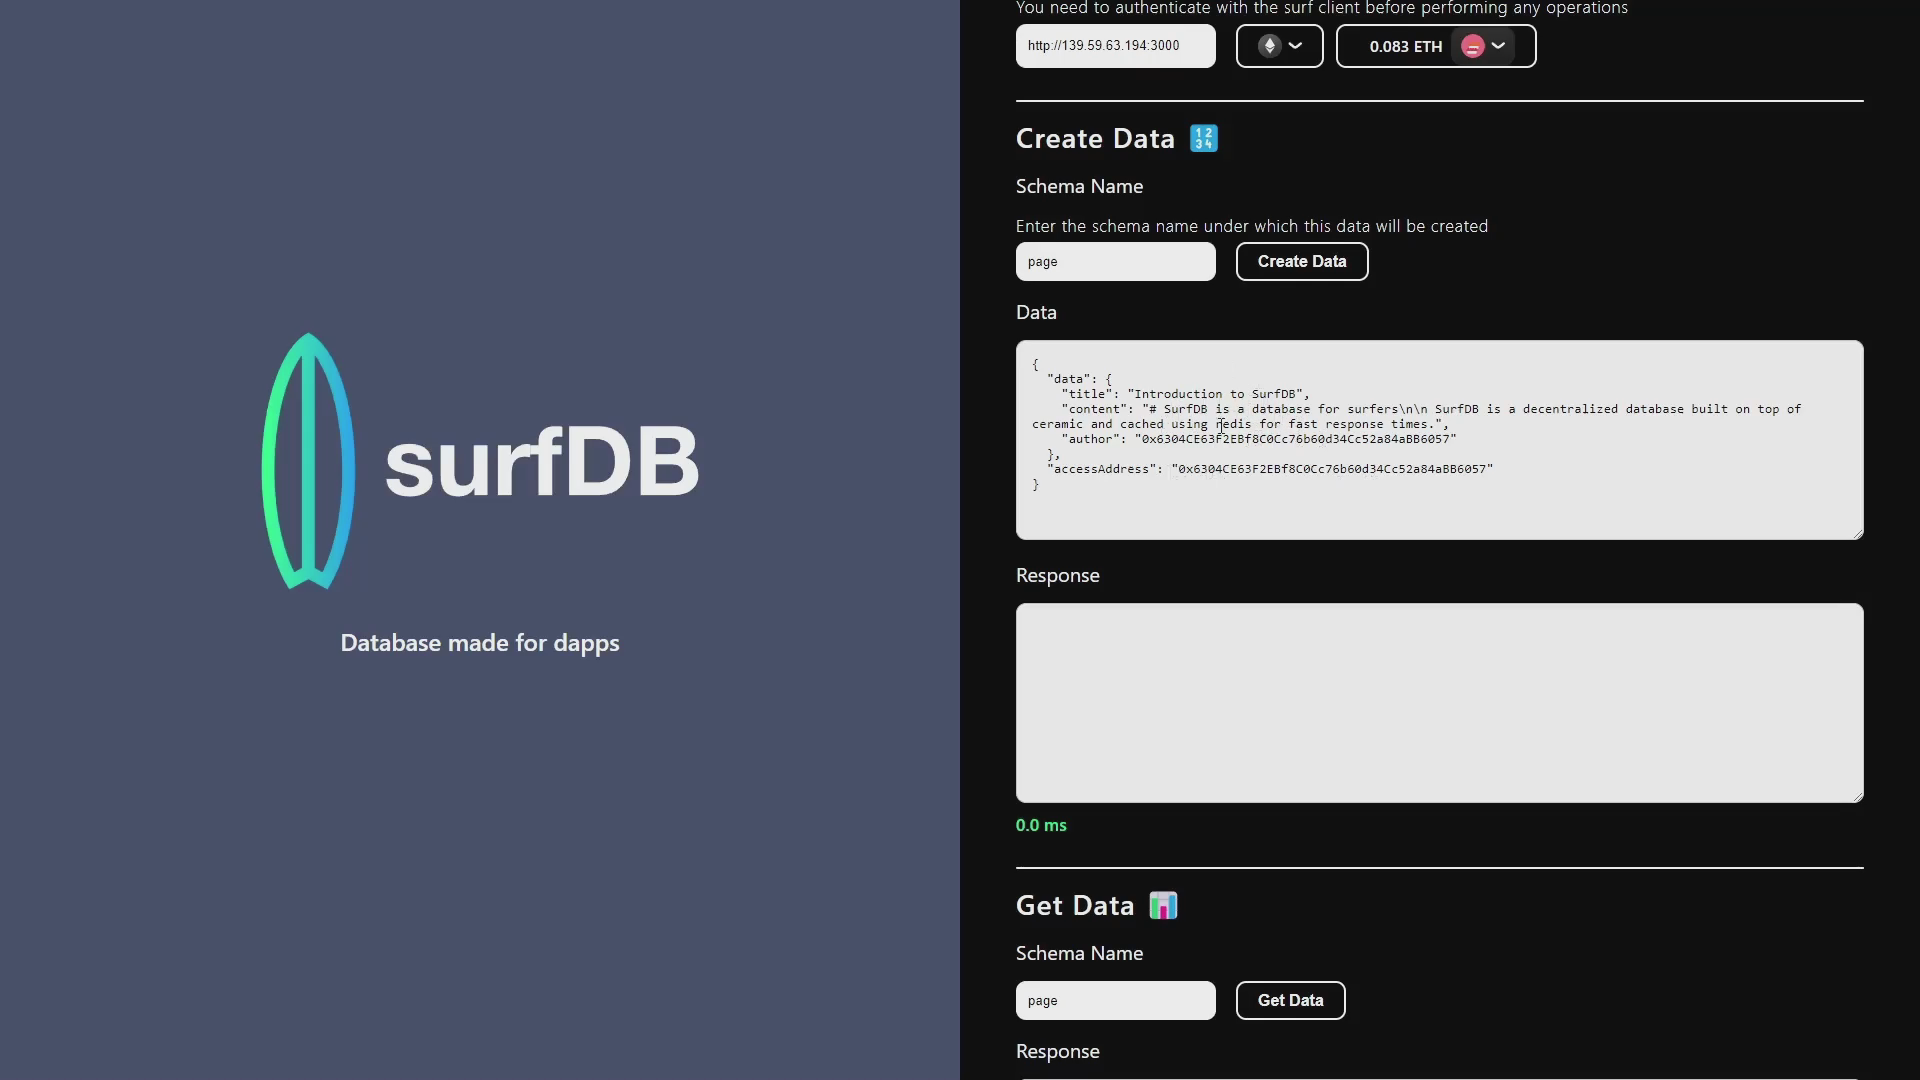
Task: Focus the Get Data schema name field
Action: tap(1116, 1001)
